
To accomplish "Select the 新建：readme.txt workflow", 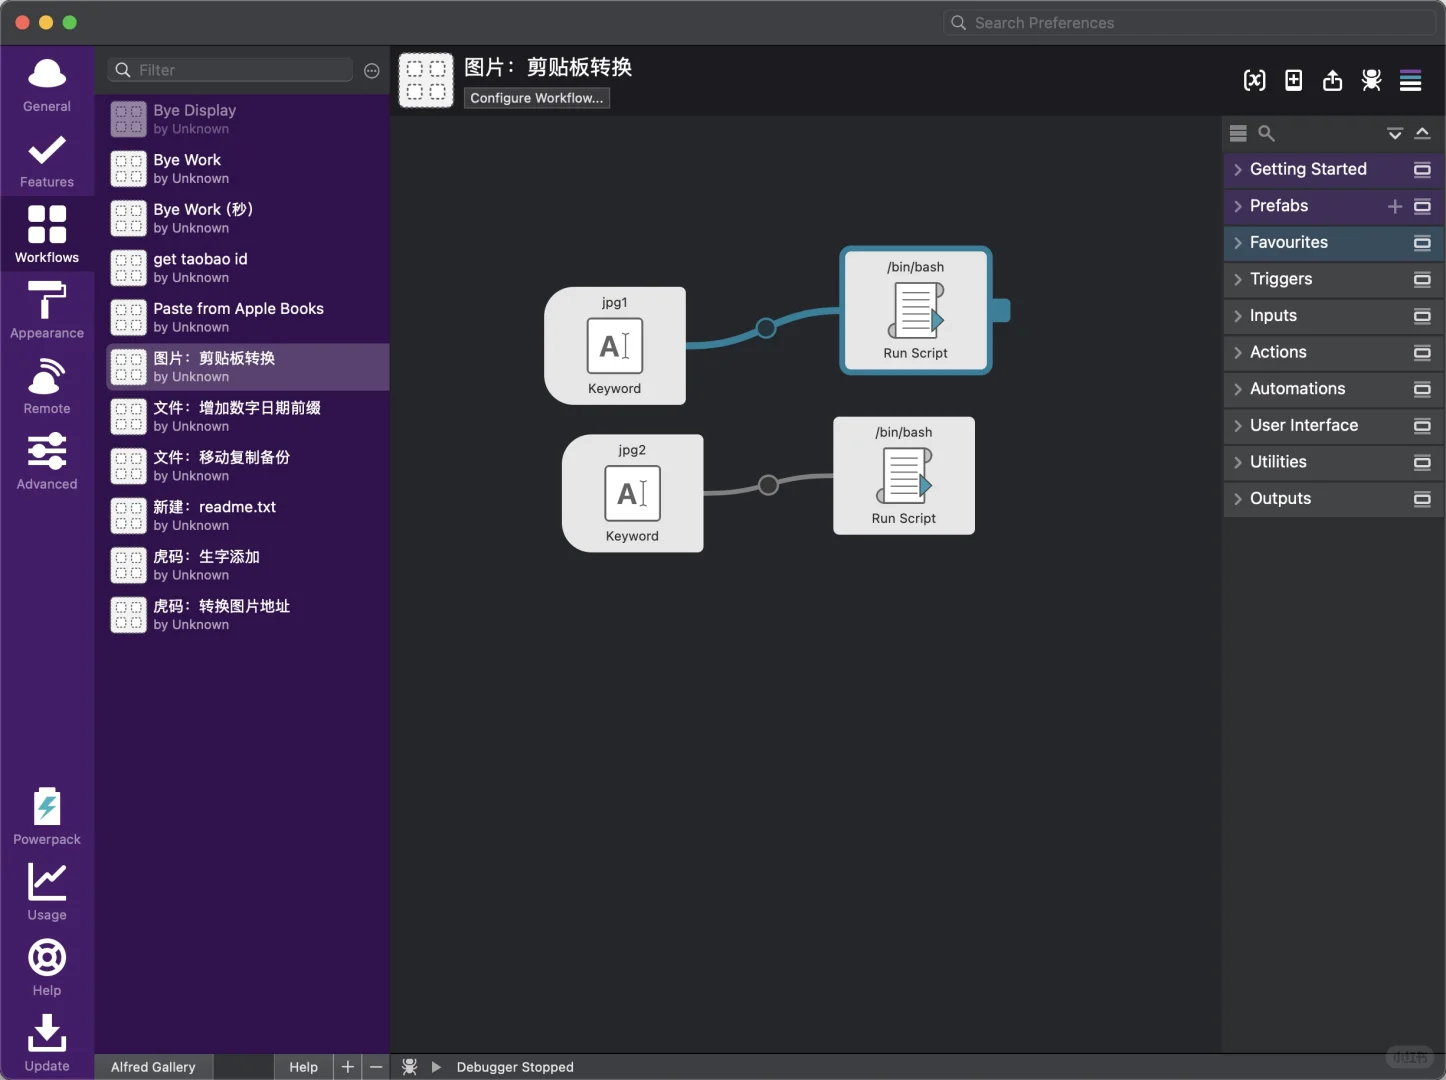I will pos(248,516).
